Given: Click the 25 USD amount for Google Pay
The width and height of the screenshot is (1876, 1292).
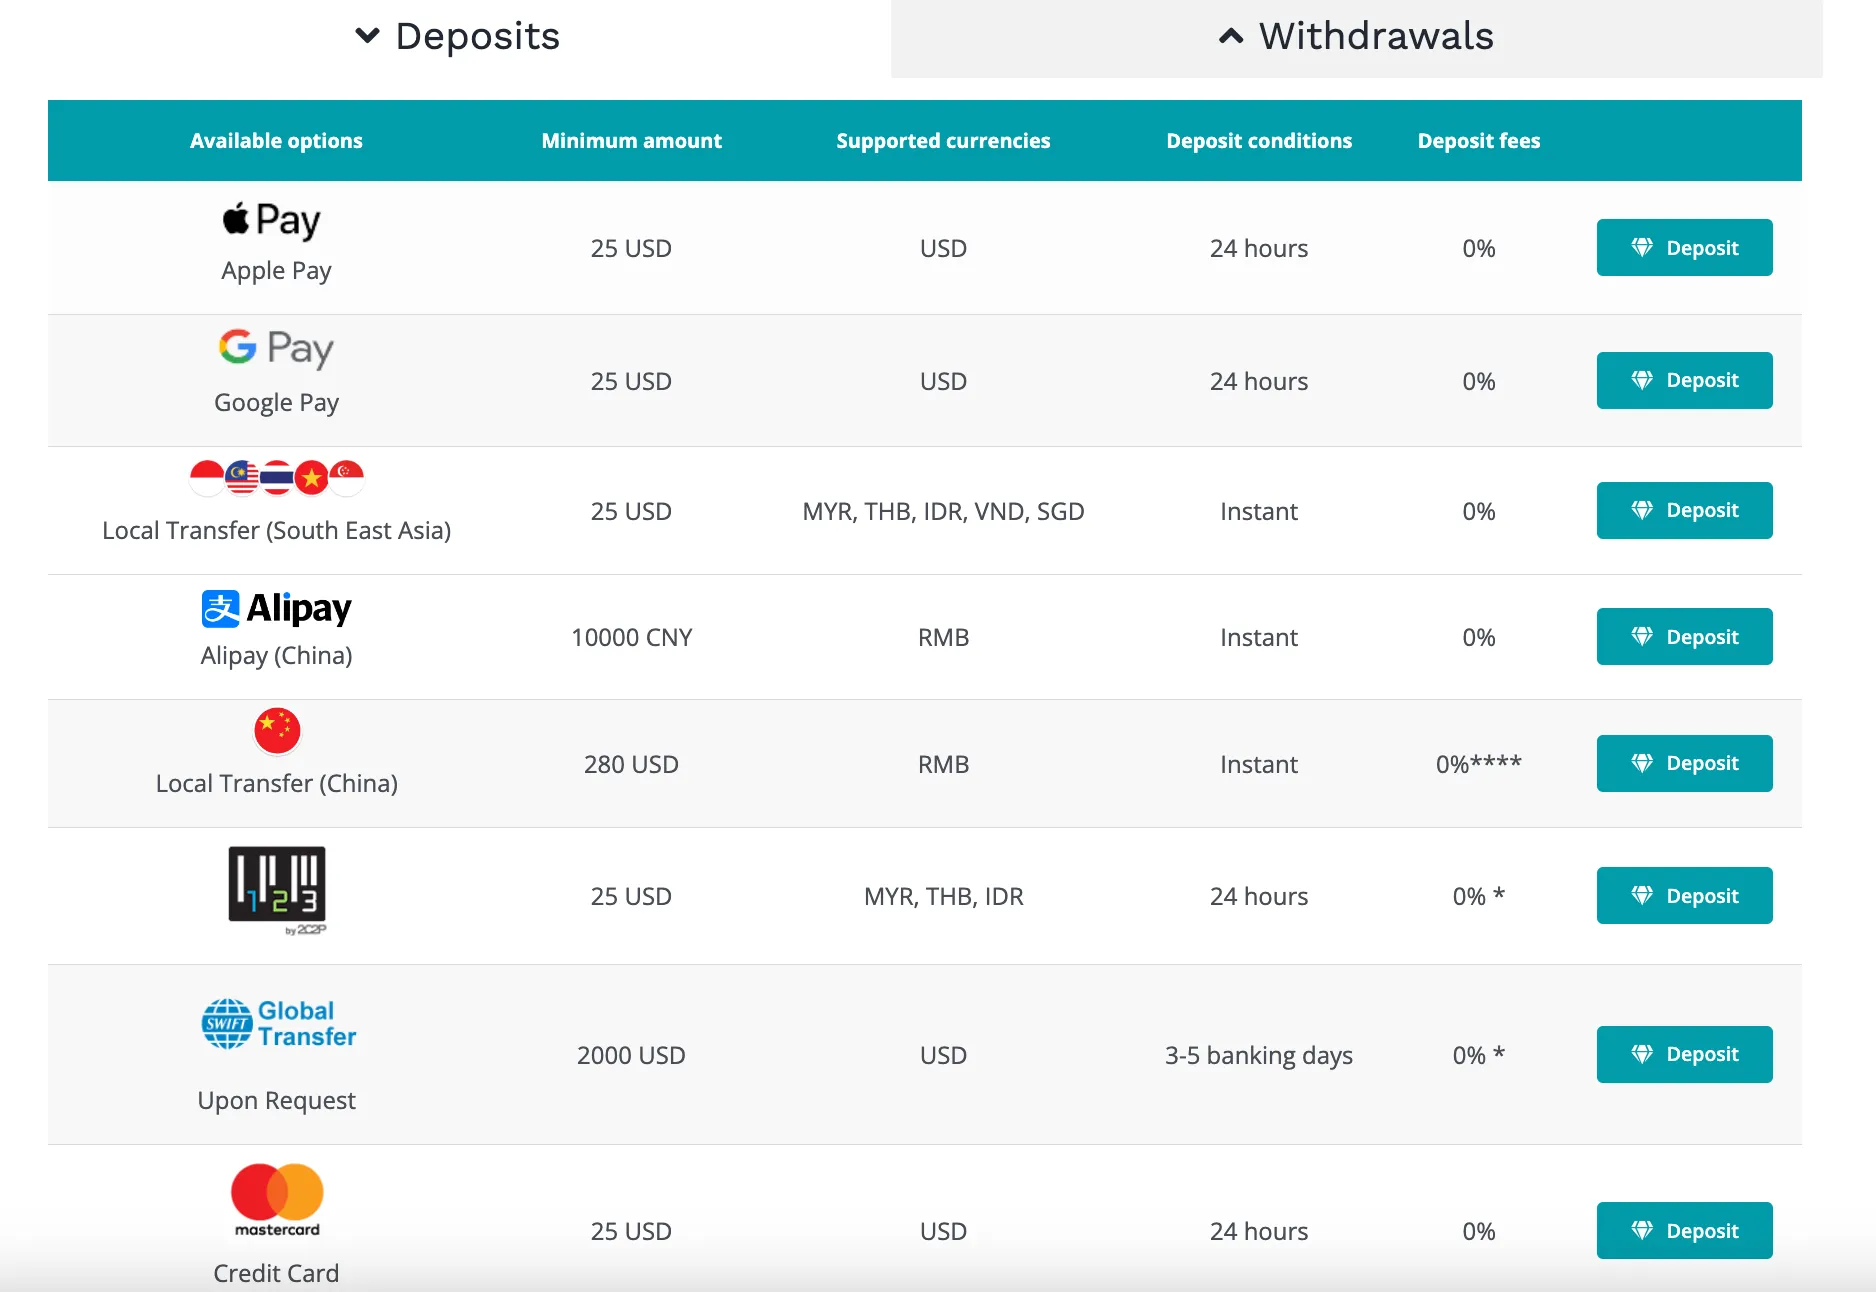Looking at the screenshot, I should pos(632,382).
